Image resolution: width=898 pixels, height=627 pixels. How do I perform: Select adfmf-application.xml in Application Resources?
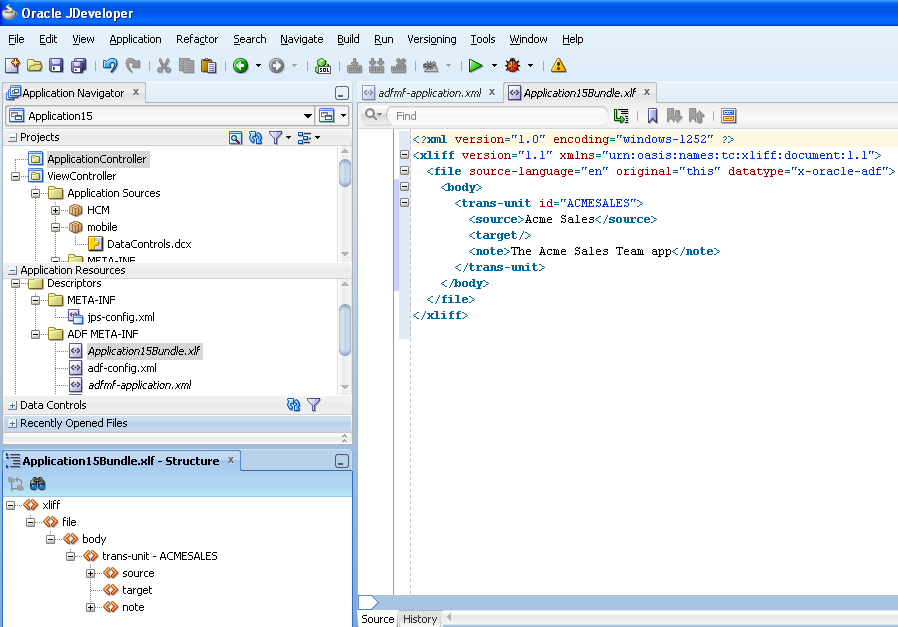(139, 385)
